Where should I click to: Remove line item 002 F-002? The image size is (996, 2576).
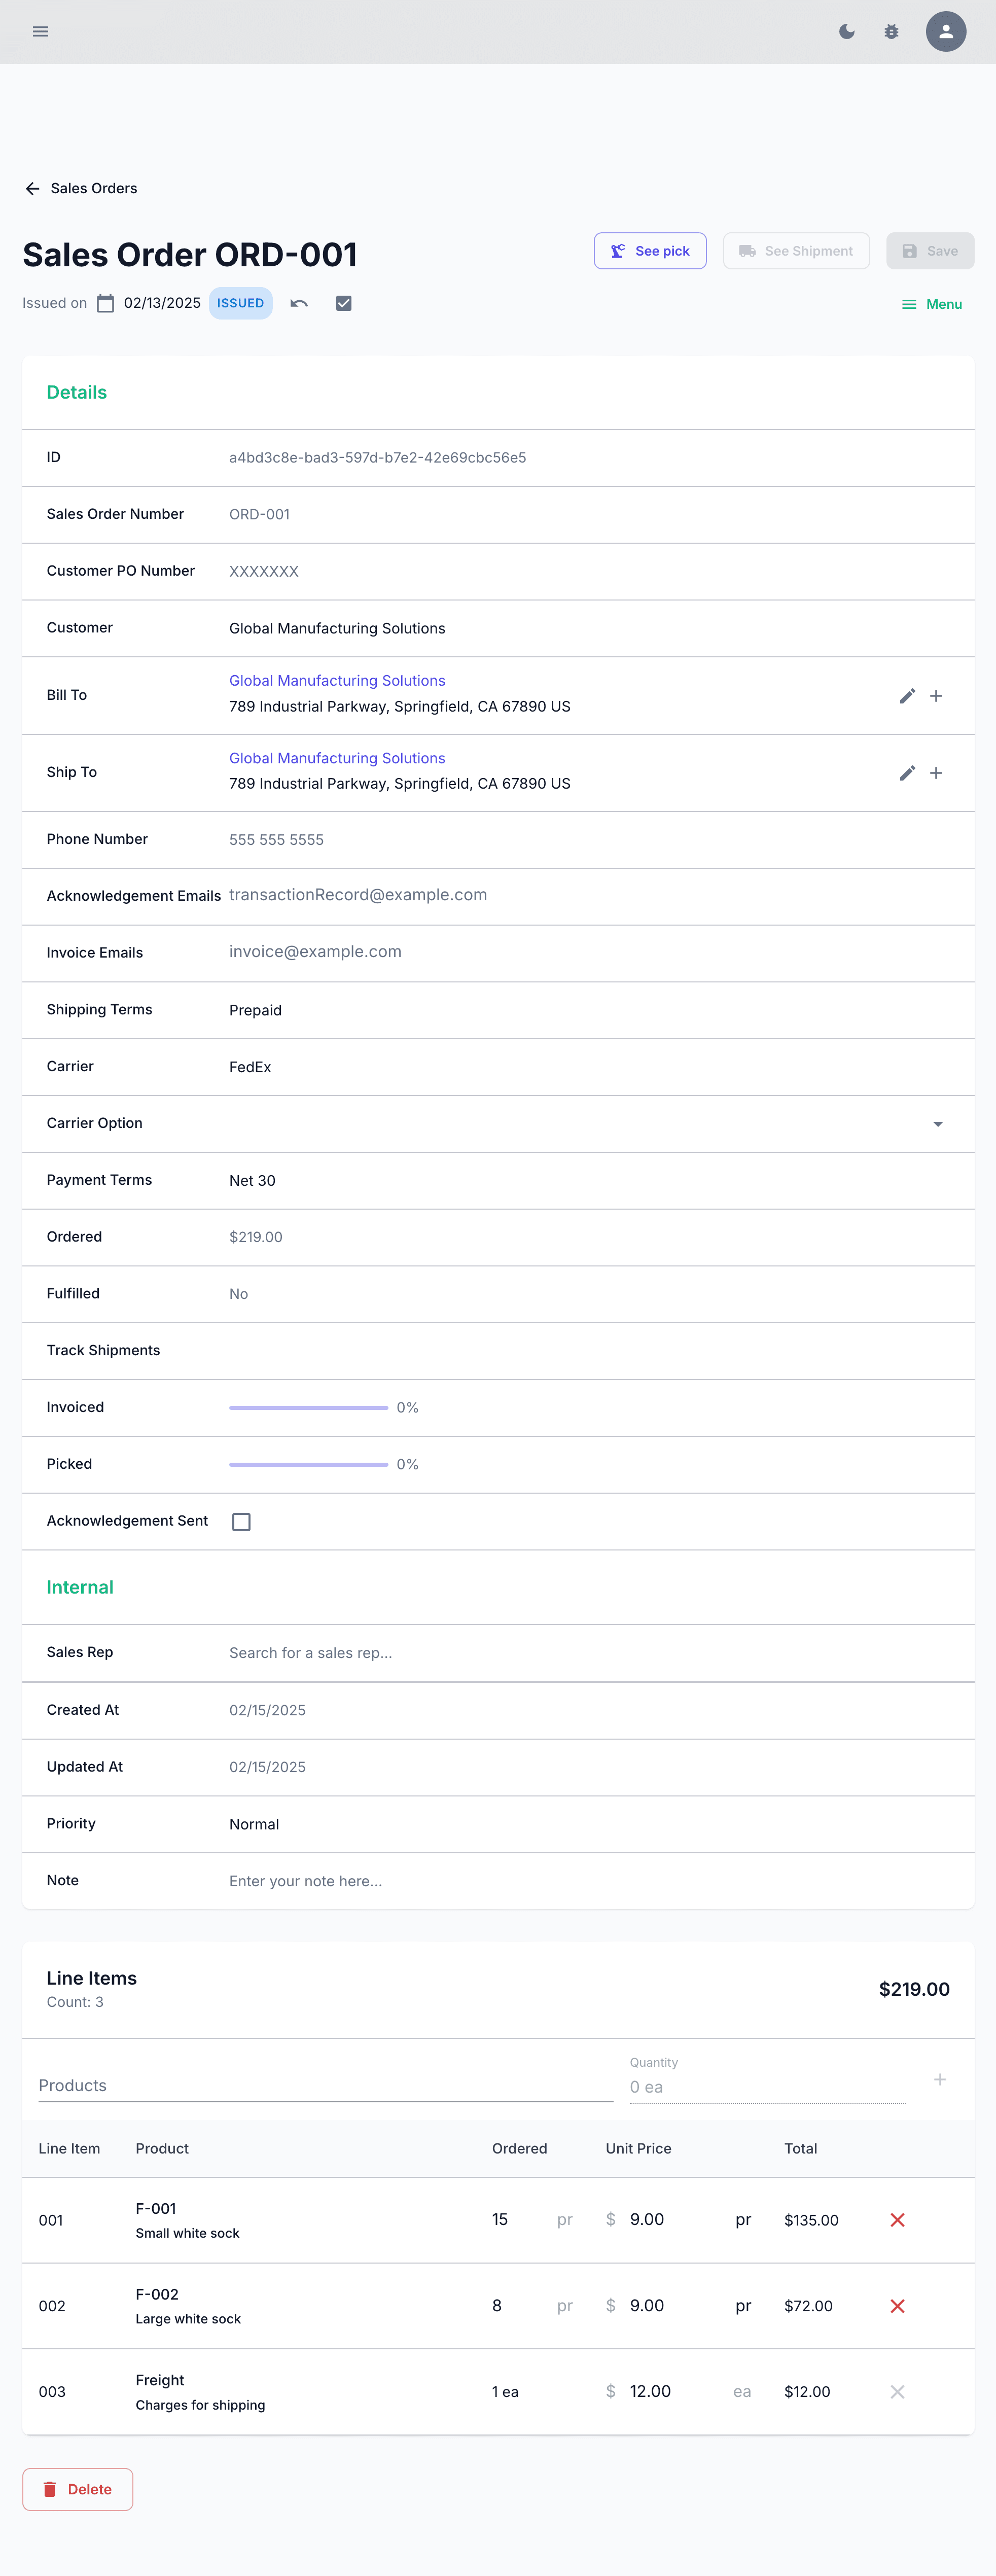(x=897, y=2306)
